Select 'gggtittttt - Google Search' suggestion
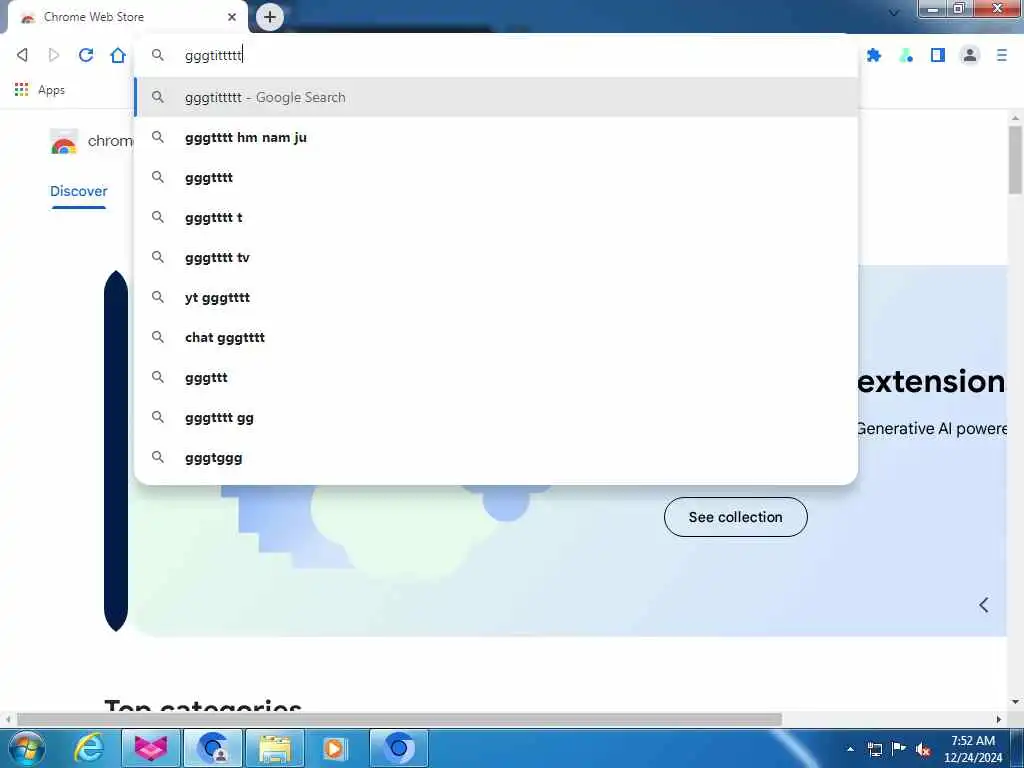Image resolution: width=1024 pixels, height=768 pixels. coord(496,97)
